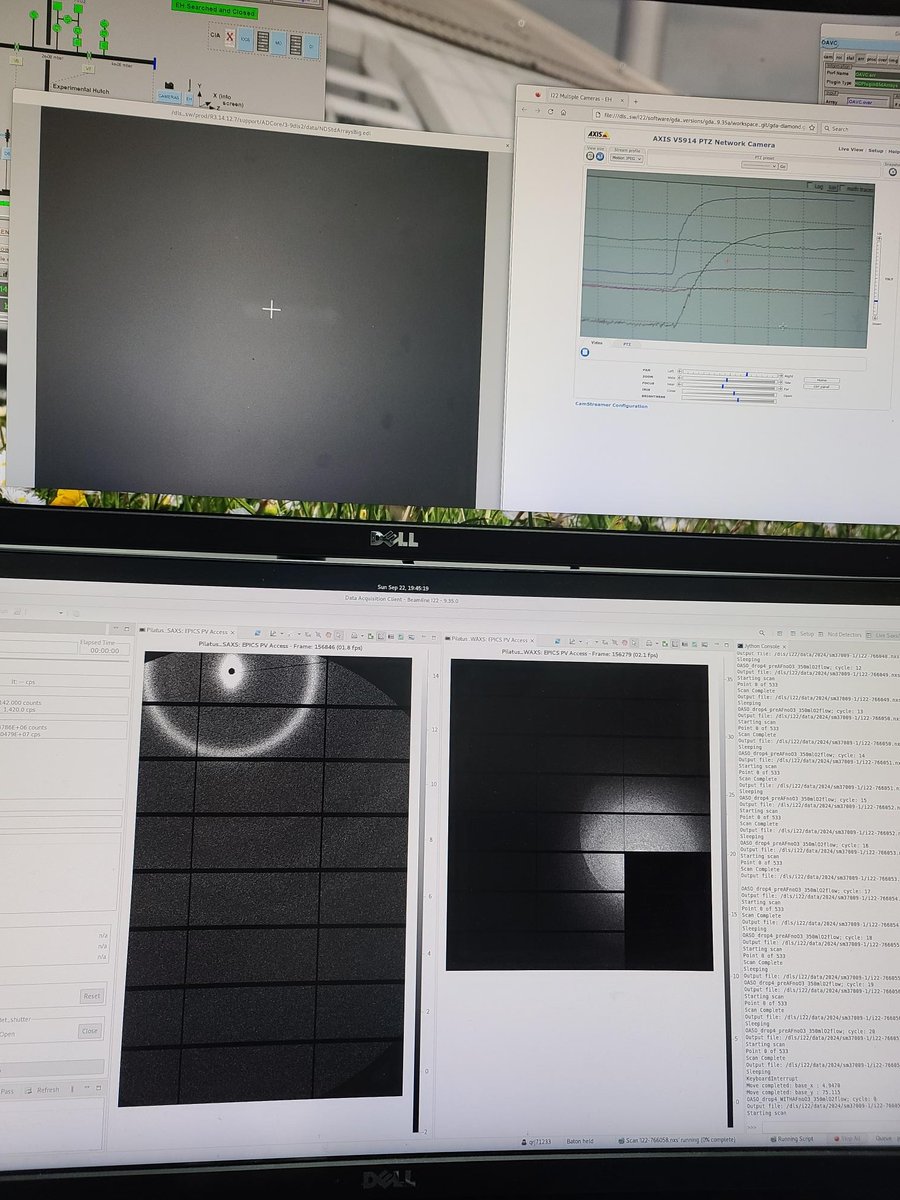Click the 'EH Searched and Closed' green status

pyautogui.click(x=215, y=11)
